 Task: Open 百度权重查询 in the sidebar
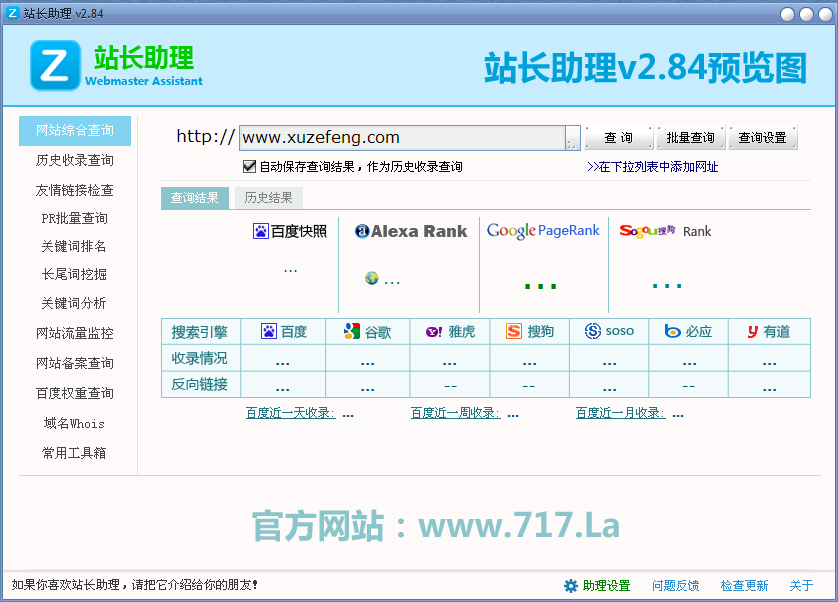[x=75, y=393]
